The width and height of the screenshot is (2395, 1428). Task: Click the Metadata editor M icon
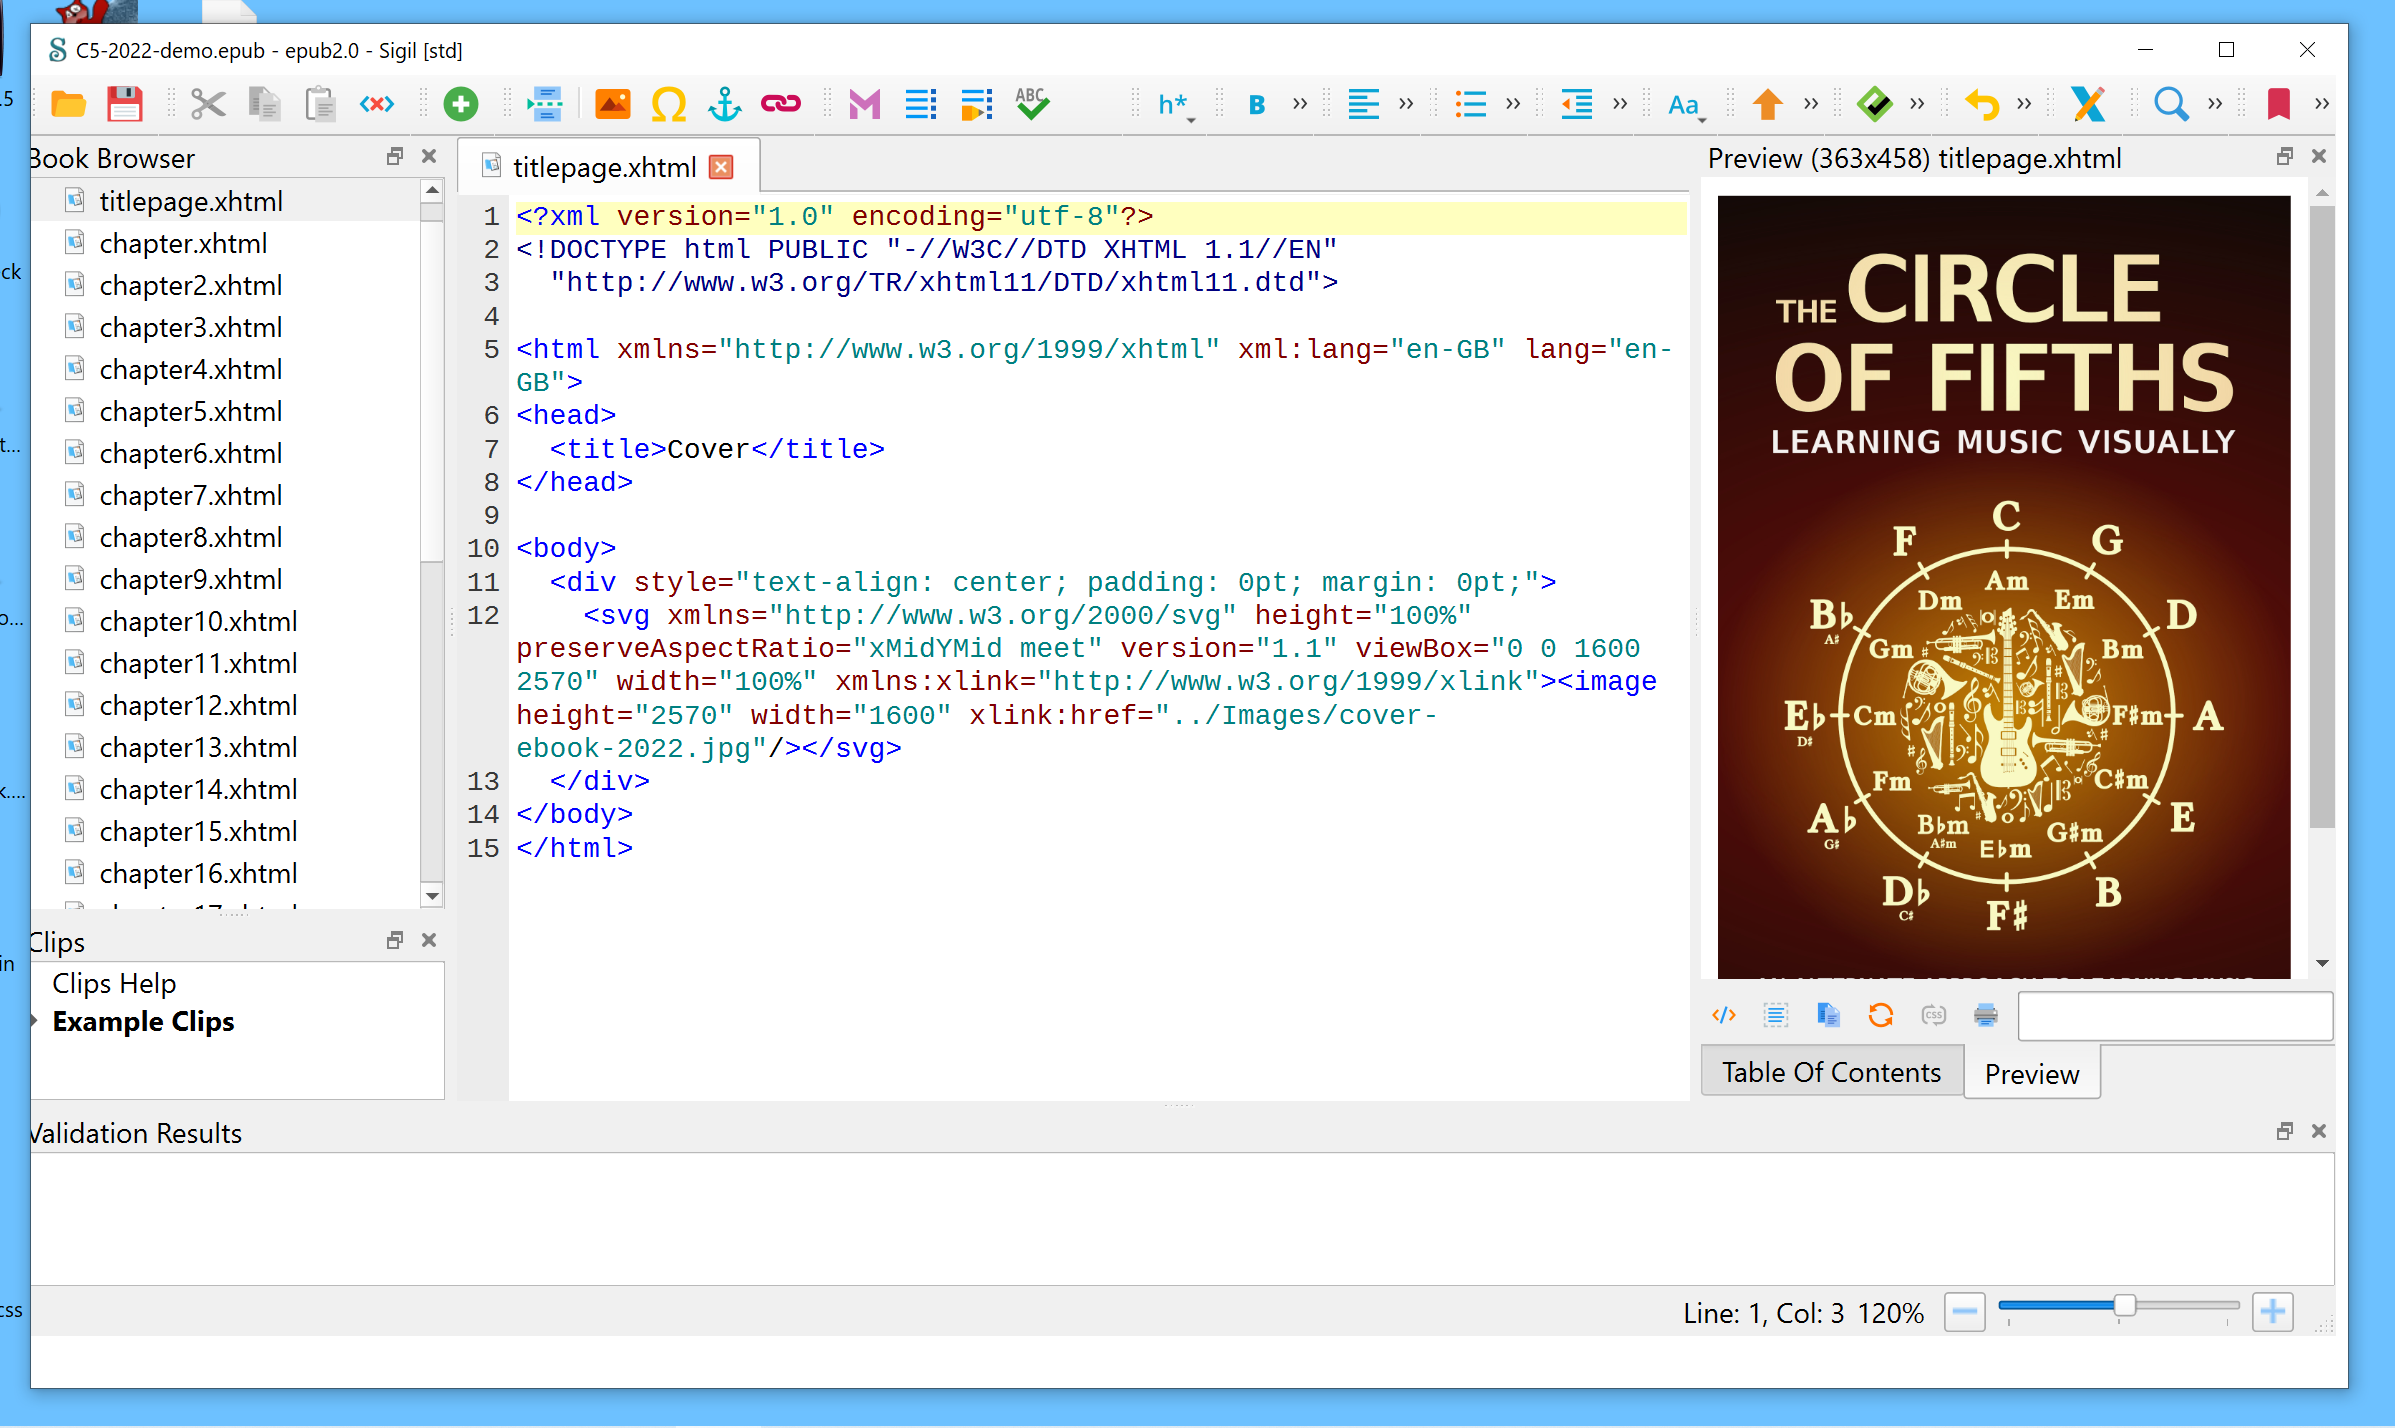864,104
